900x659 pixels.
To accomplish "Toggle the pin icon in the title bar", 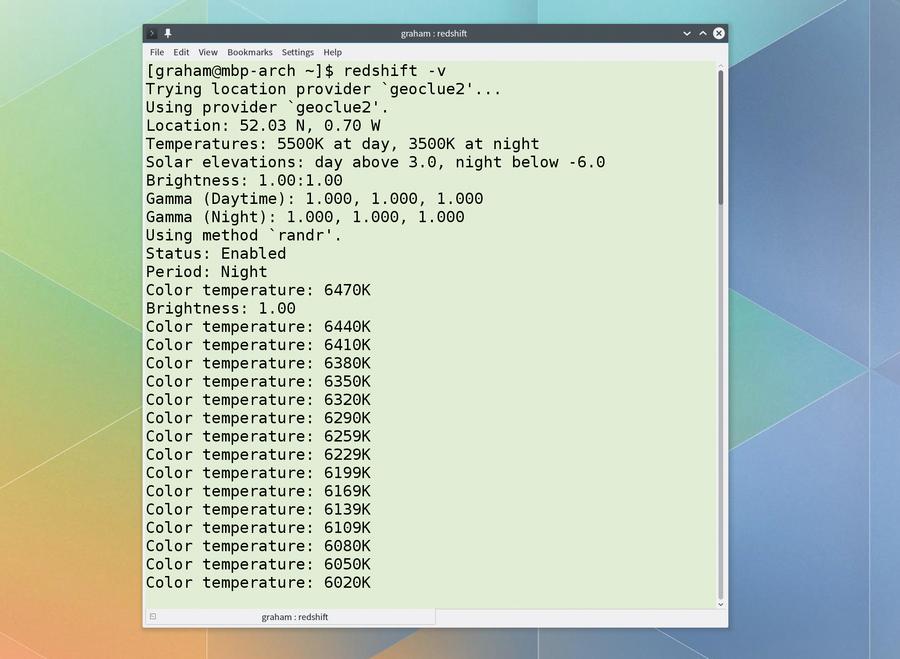I will 168,33.
